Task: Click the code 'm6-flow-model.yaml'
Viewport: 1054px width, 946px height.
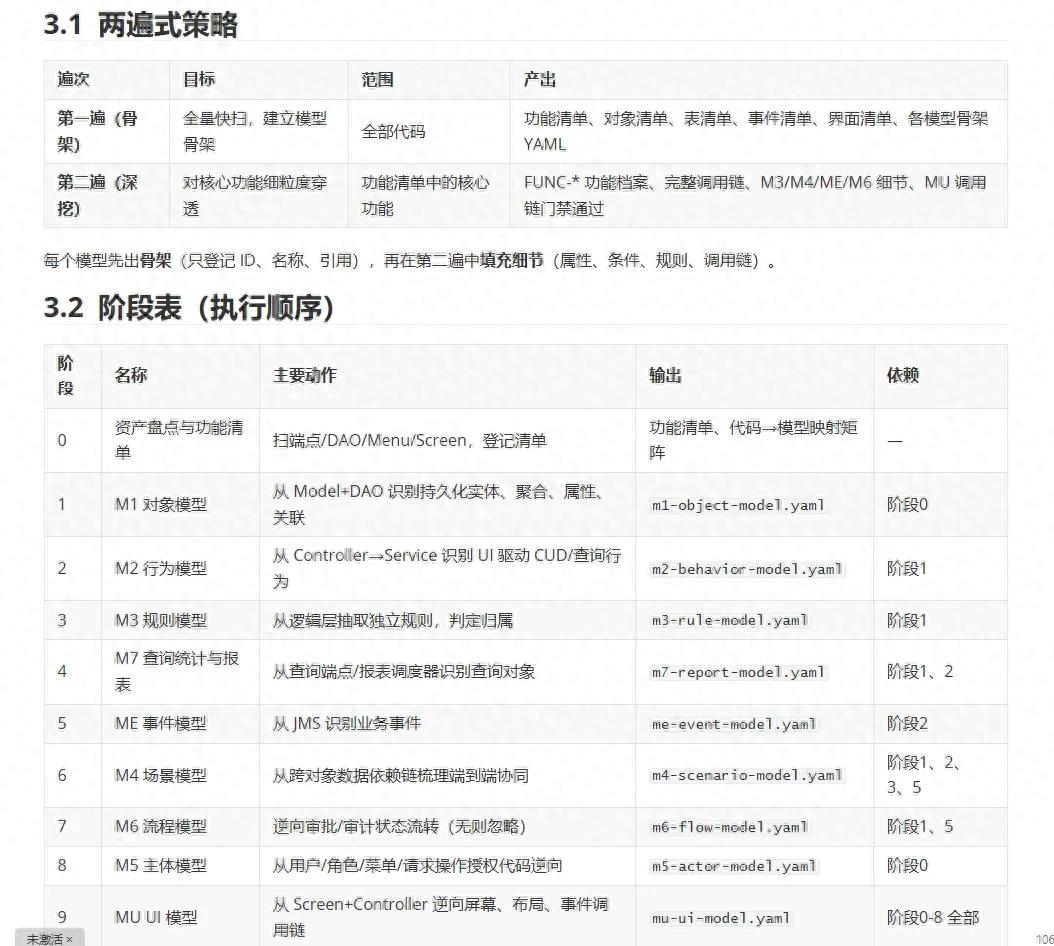Action: [x=729, y=827]
